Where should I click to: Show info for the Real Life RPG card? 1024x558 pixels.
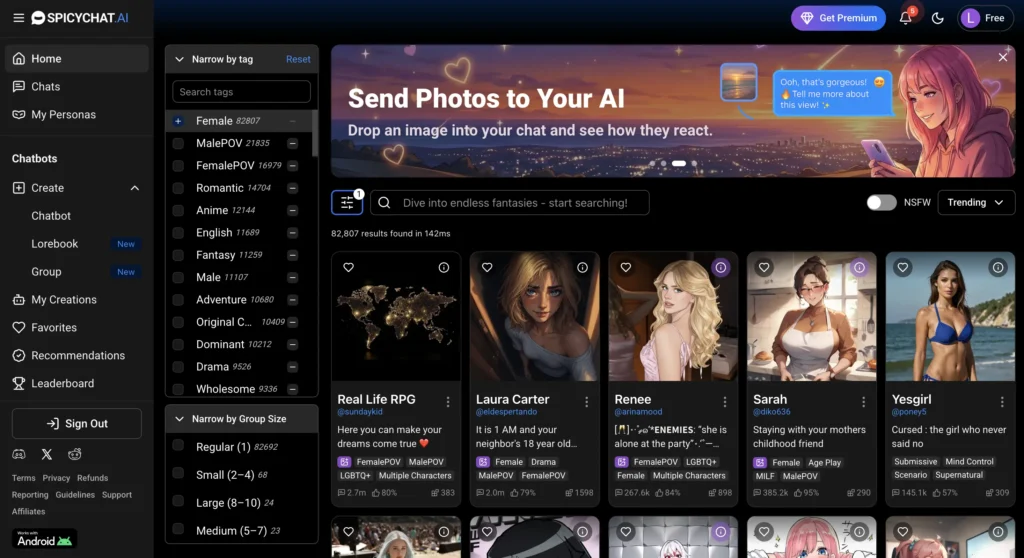(x=444, y=268)
